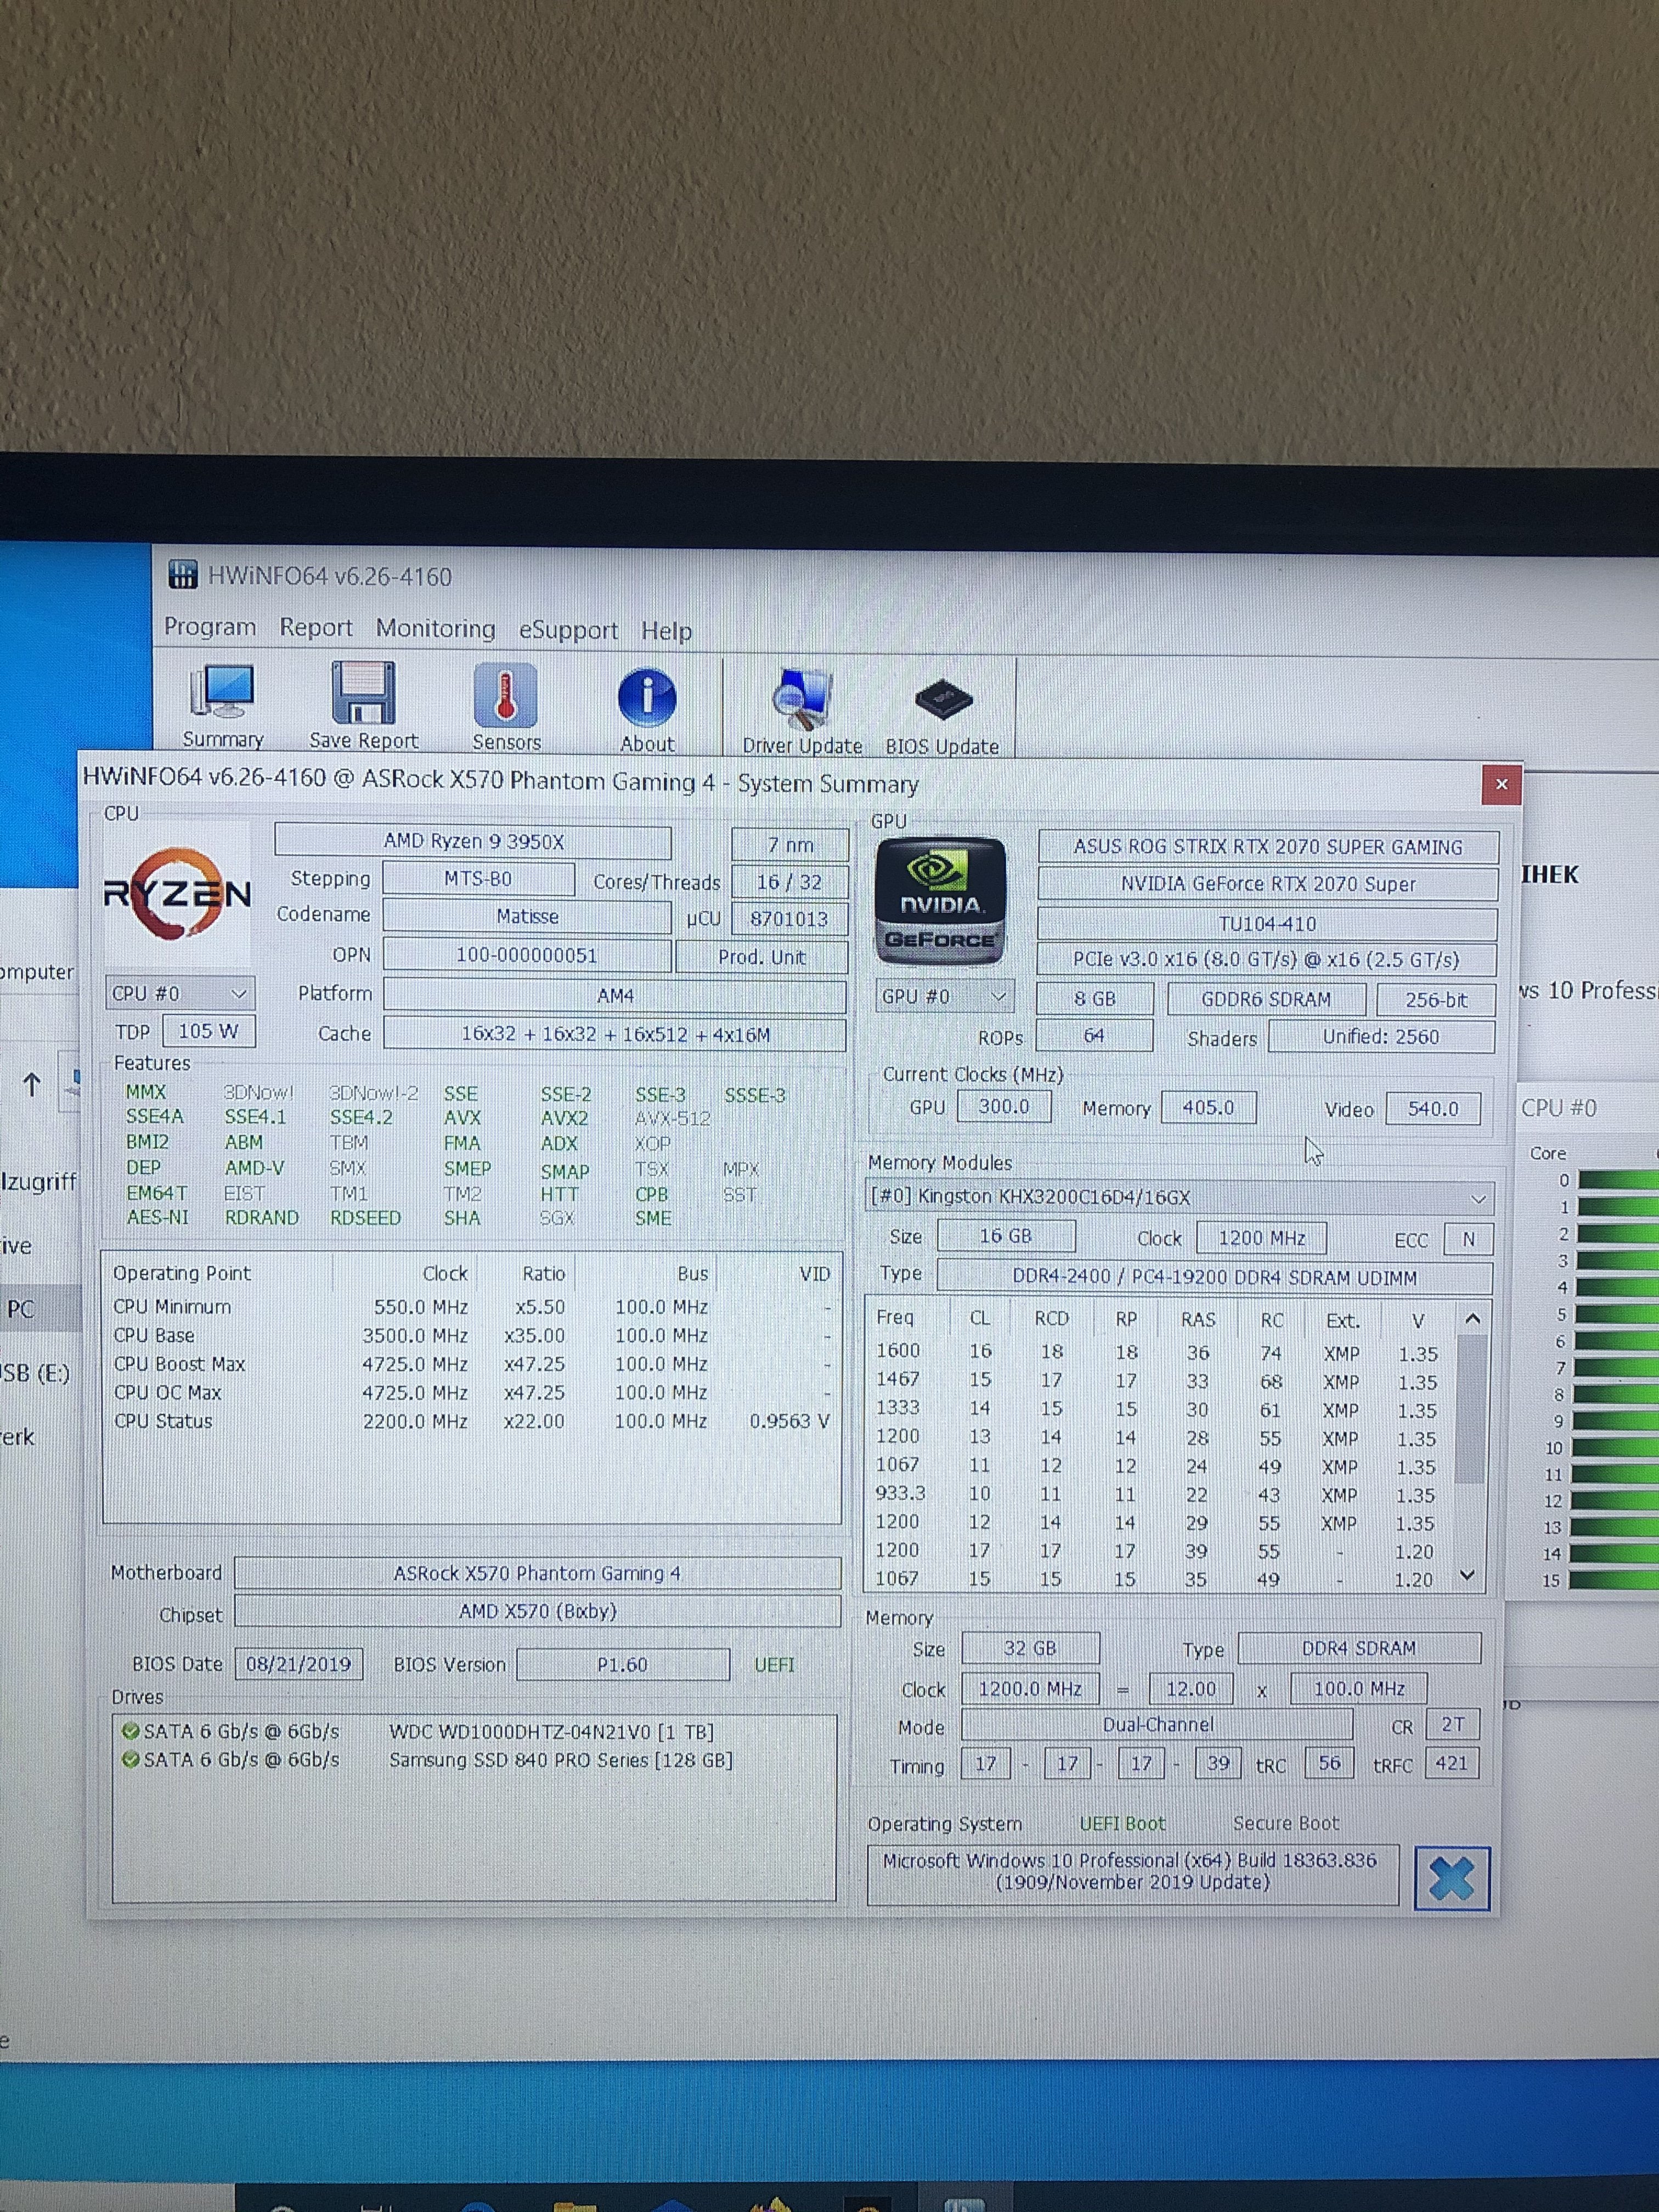Launch the Driver Update icon
The image size is (1659, 2212).
point(801,700)
